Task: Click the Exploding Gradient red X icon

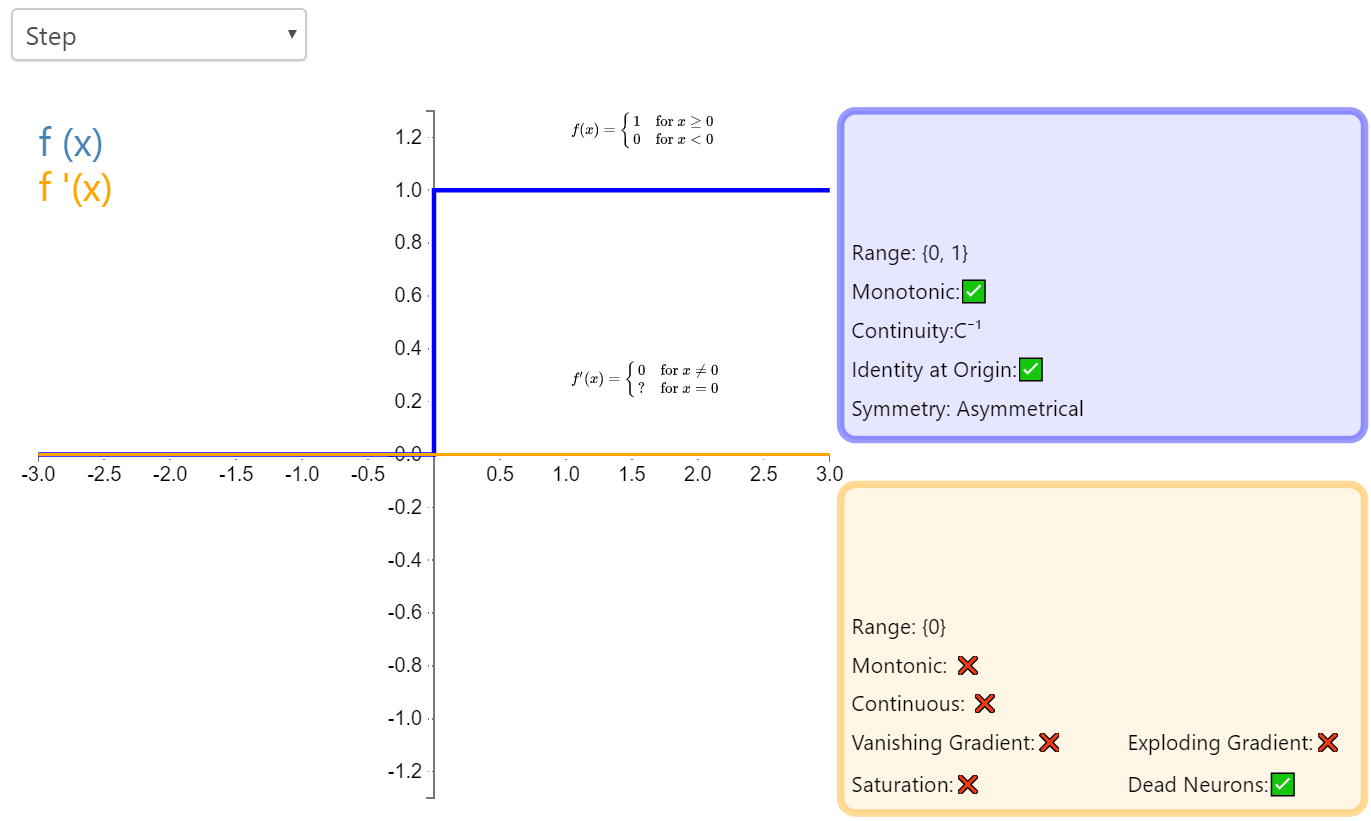Action: pyautogui.click(x=1328, y=743)
